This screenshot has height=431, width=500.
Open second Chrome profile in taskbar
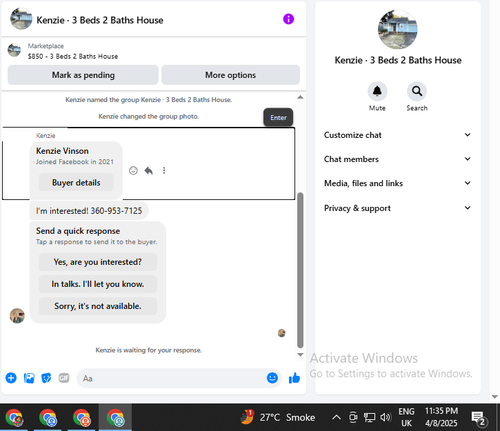pyautogui.click(x=48, y=418)
